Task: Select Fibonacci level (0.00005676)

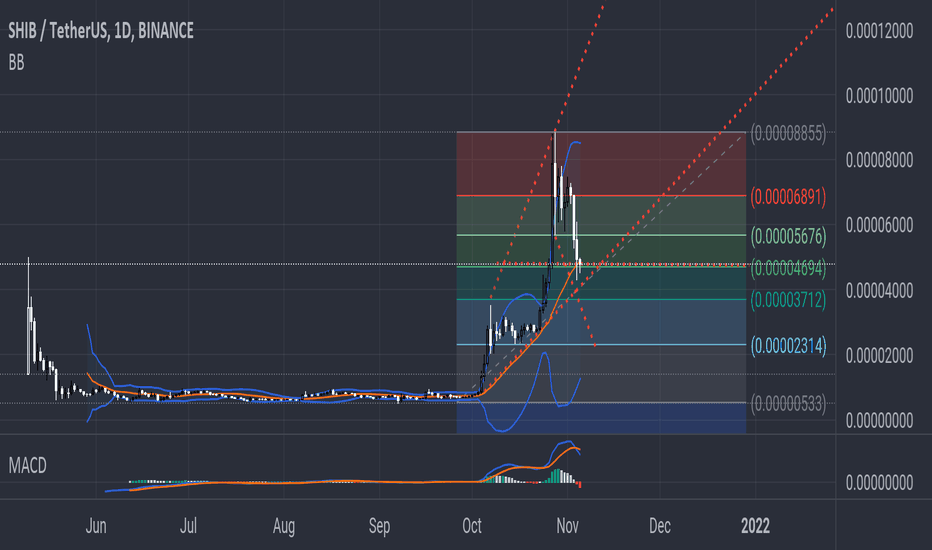Action: coord(788,236)
